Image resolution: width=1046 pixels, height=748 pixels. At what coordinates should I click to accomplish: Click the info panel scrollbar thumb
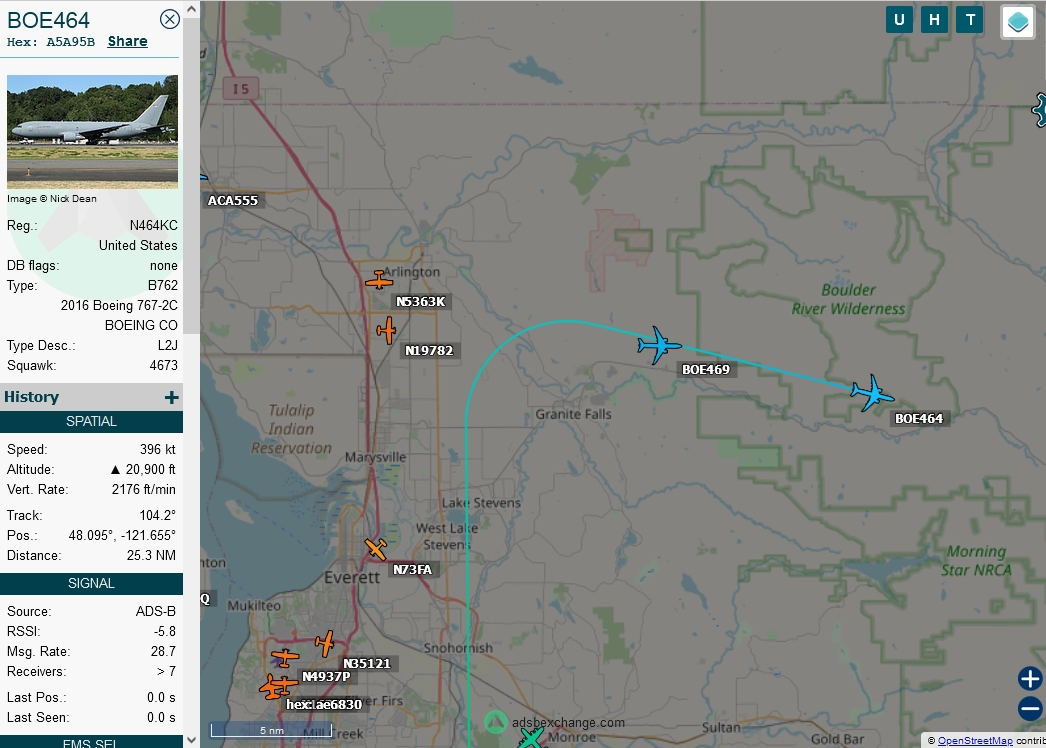click(191, 175)
